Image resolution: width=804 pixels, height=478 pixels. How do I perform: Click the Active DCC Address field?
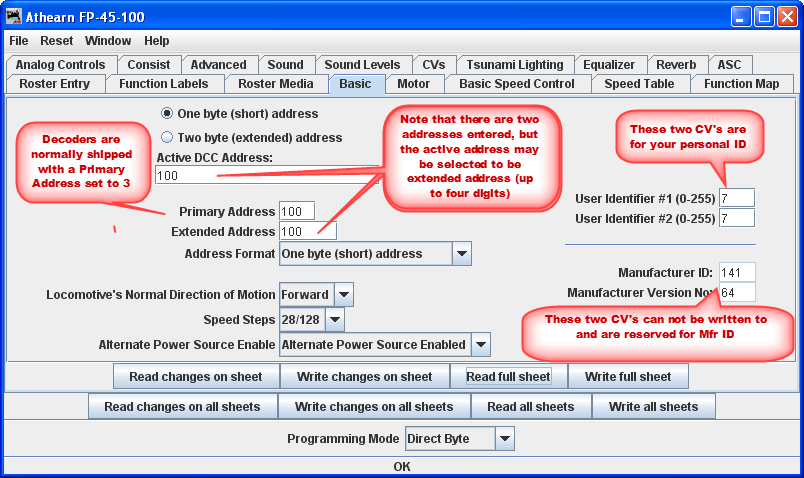click(267, 175)
